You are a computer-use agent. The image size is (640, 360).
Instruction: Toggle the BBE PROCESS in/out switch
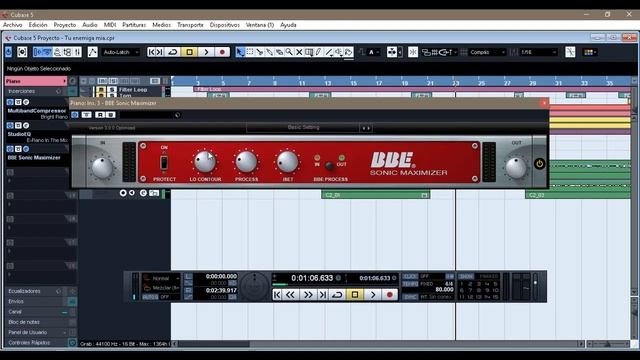pyautogui.click(x=329, y=166)
